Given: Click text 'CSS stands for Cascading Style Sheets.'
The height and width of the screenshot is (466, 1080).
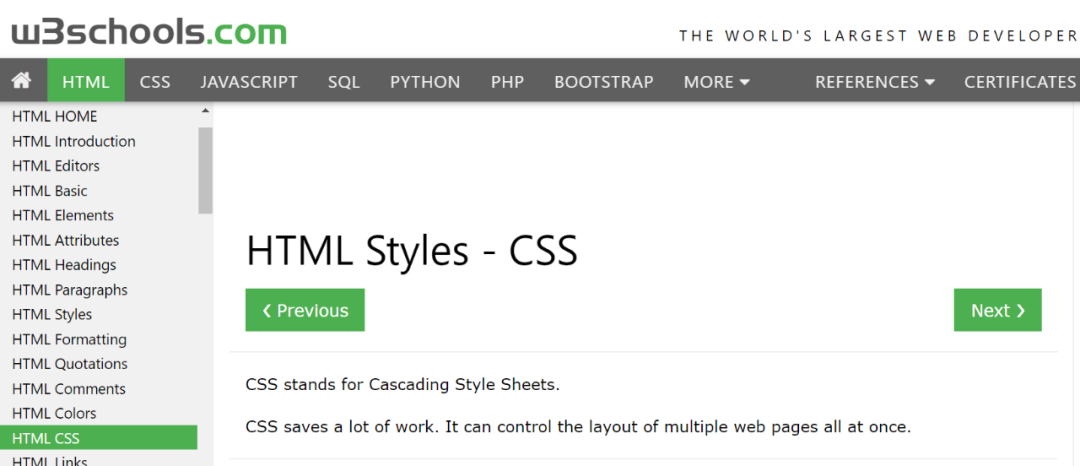Looking at the screenshot, I should click(403, 385).
